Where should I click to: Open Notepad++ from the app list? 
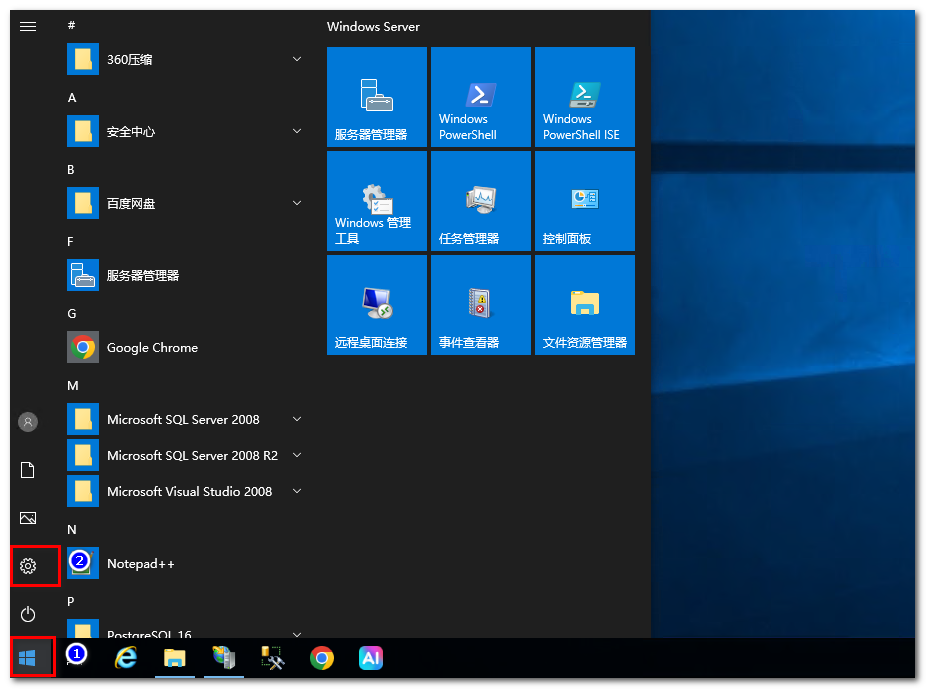140,564
